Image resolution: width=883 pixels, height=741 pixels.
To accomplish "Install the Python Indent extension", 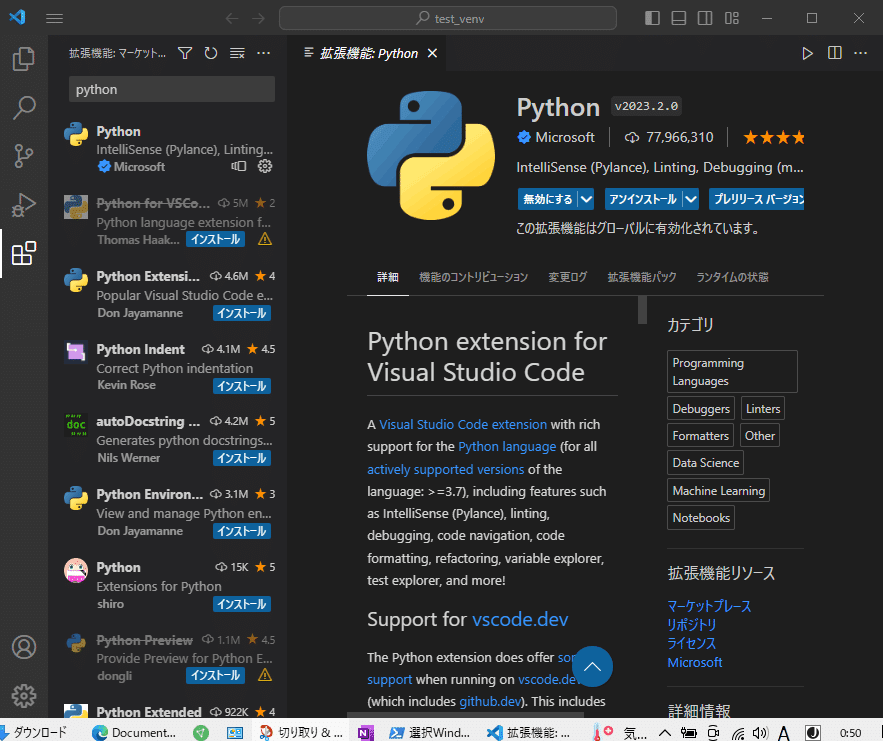I will (x=242, y=386).
